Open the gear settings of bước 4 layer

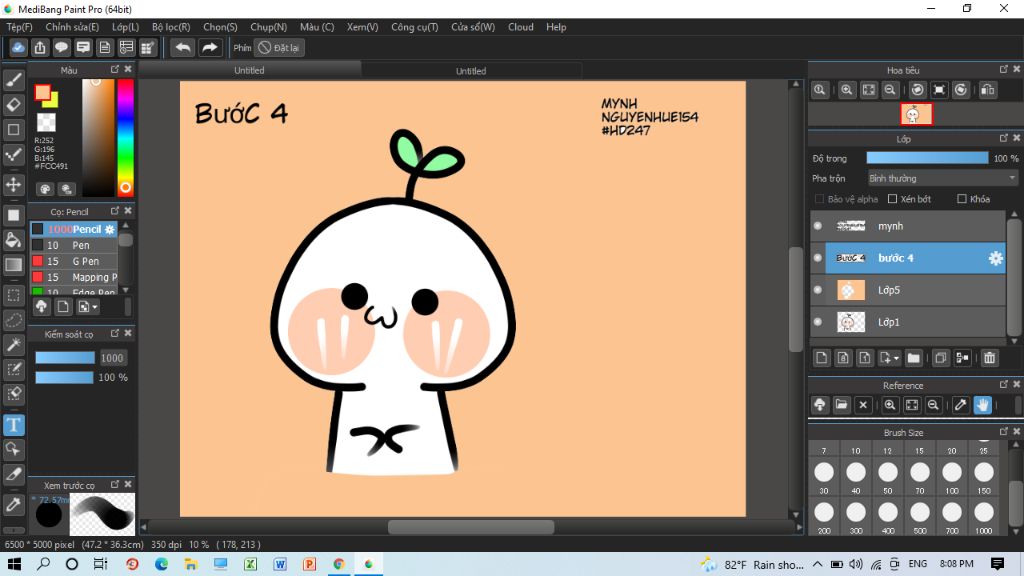pyautogui.click(x=995, y=258)
